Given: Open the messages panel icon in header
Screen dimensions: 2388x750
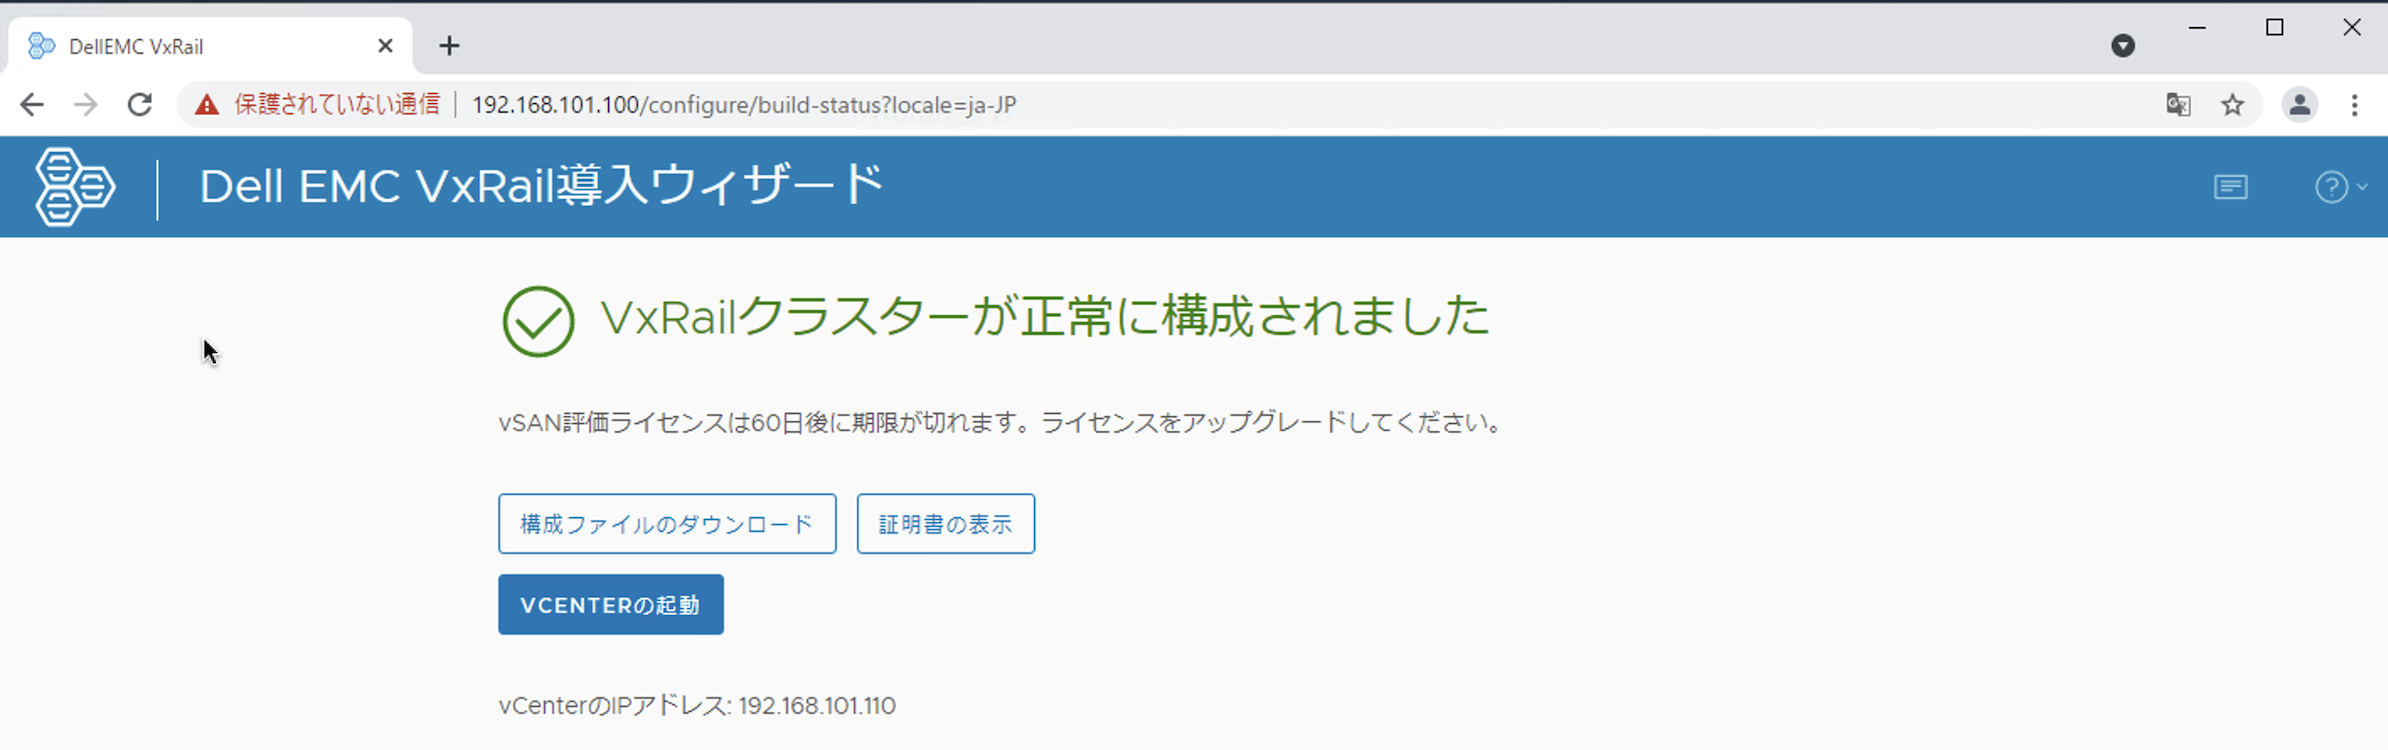Looking at the screenshot, I should coord(2230,187).
